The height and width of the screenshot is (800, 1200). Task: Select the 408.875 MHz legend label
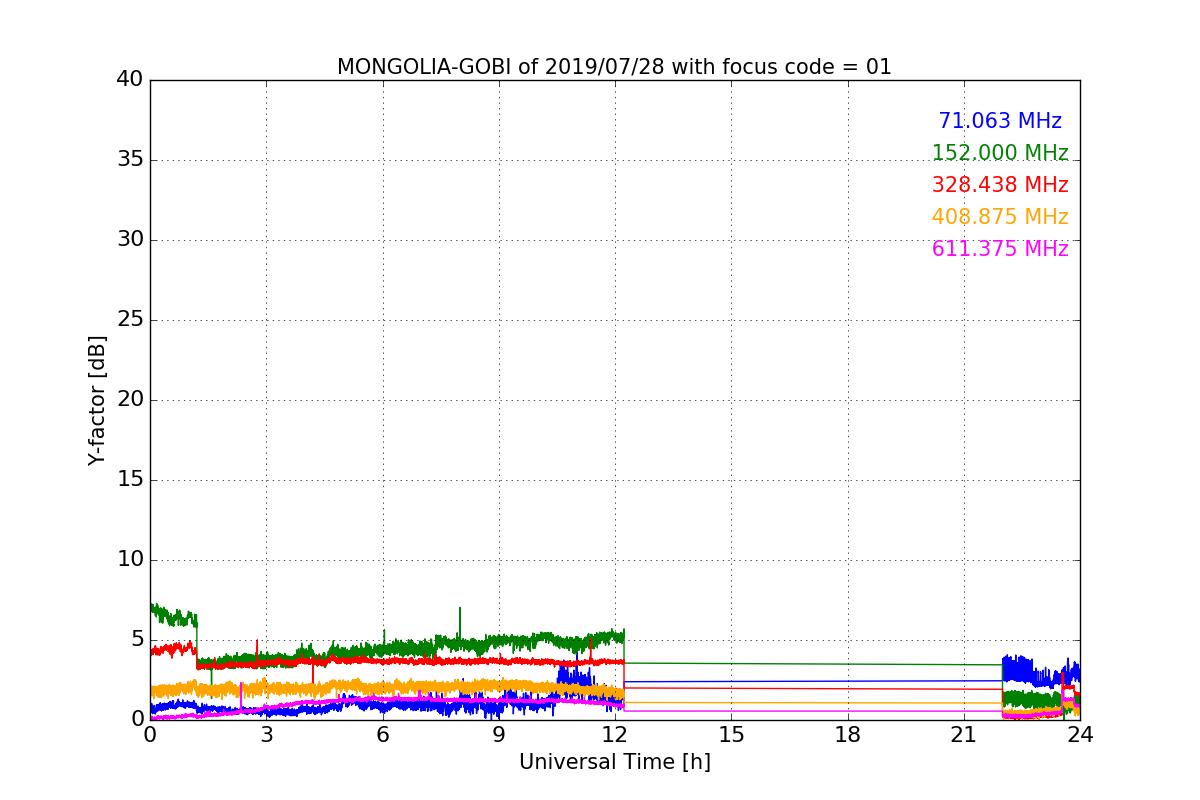click(1000, 217)
